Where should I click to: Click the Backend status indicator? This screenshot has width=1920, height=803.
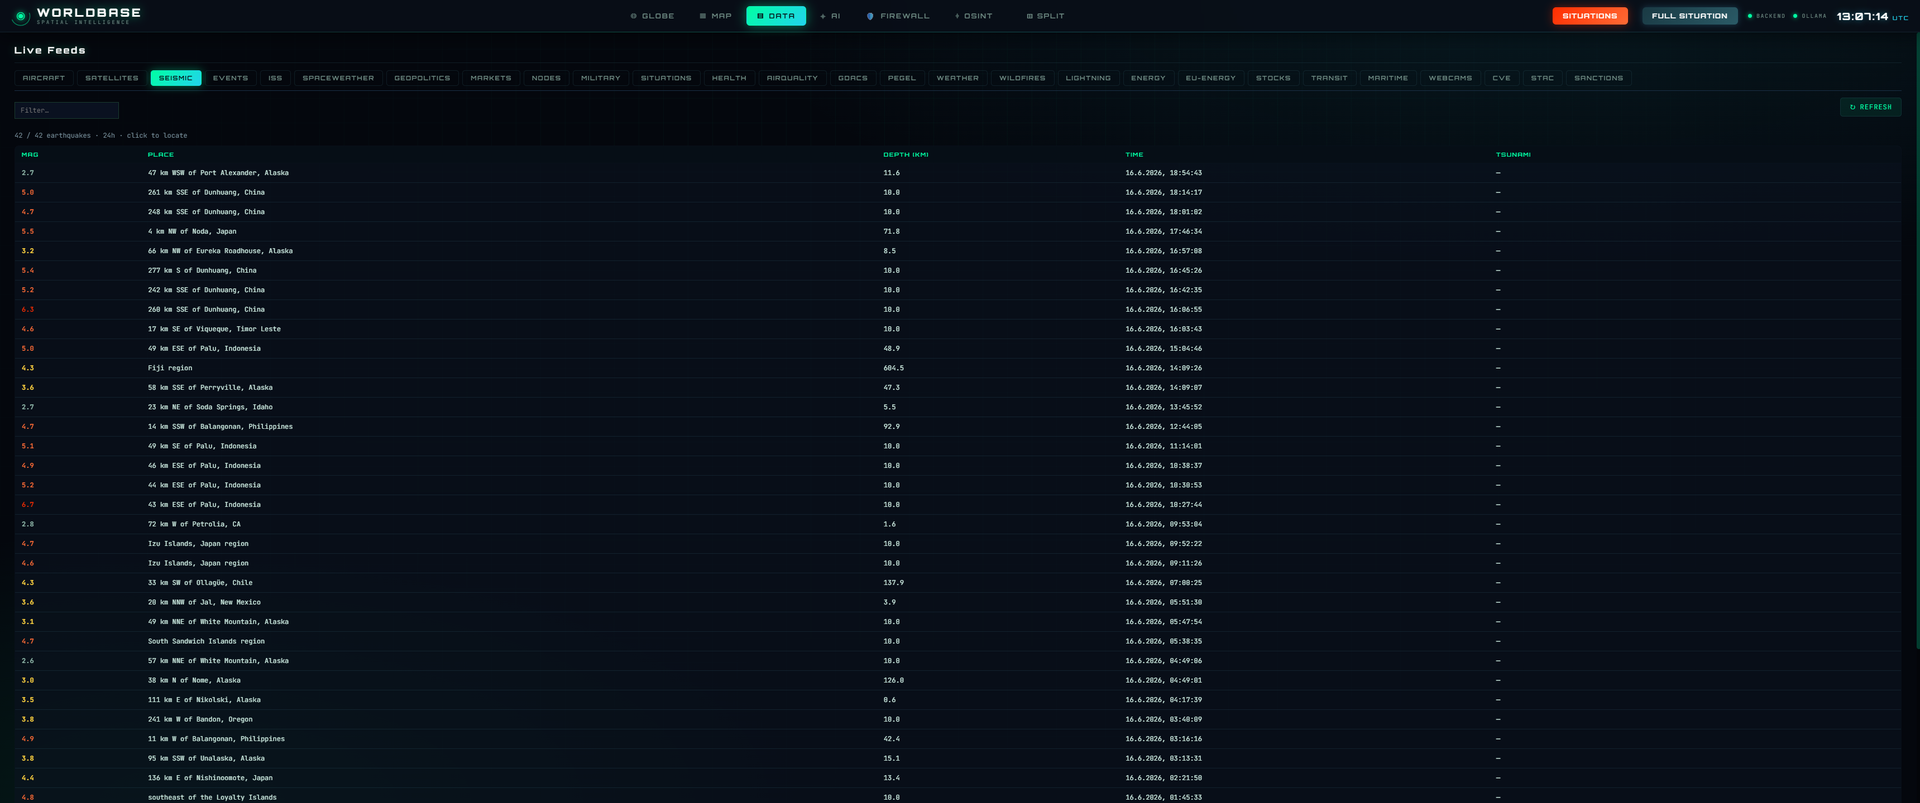pos(1766,16)
